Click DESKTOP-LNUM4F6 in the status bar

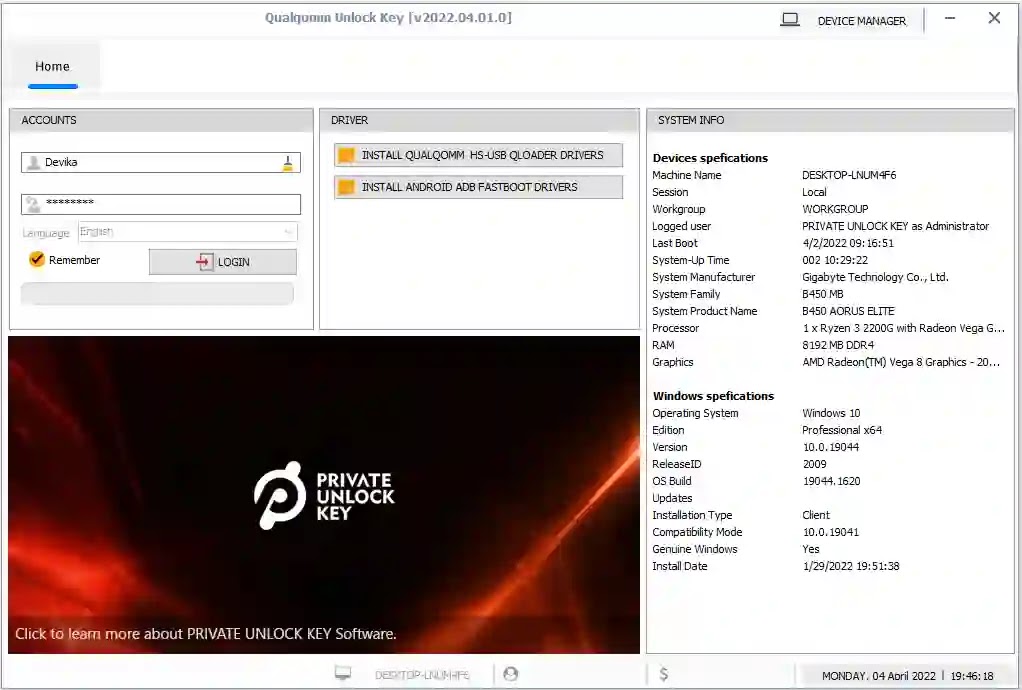point(422,675)
